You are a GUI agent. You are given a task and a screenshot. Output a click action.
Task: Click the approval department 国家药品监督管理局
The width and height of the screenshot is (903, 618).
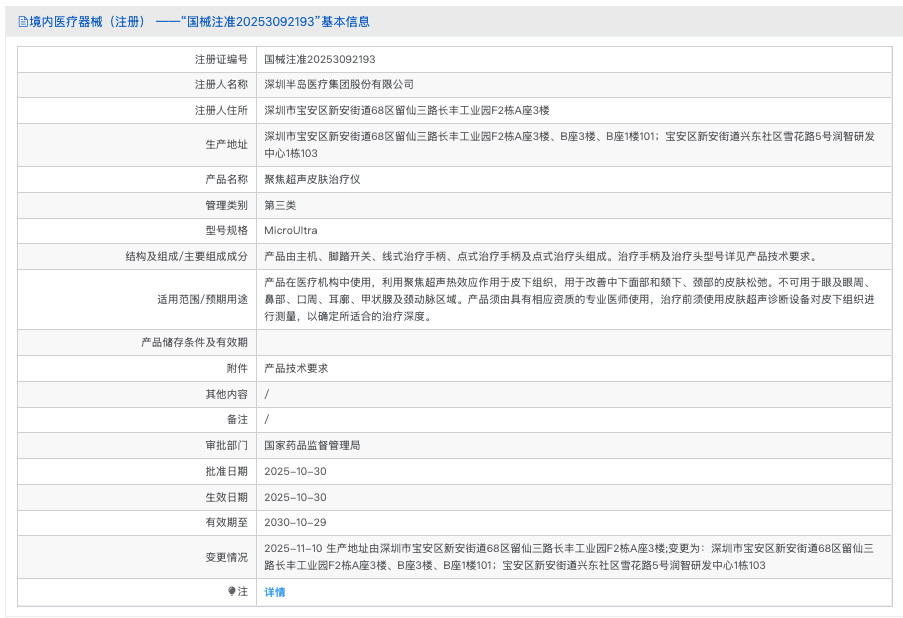pos(311,445)
